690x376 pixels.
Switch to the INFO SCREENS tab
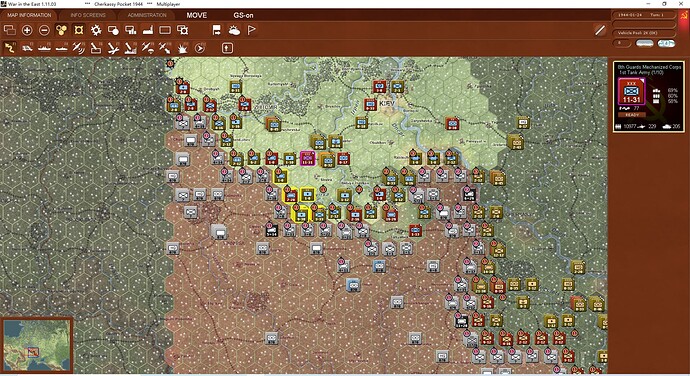(x=88, y=15)
